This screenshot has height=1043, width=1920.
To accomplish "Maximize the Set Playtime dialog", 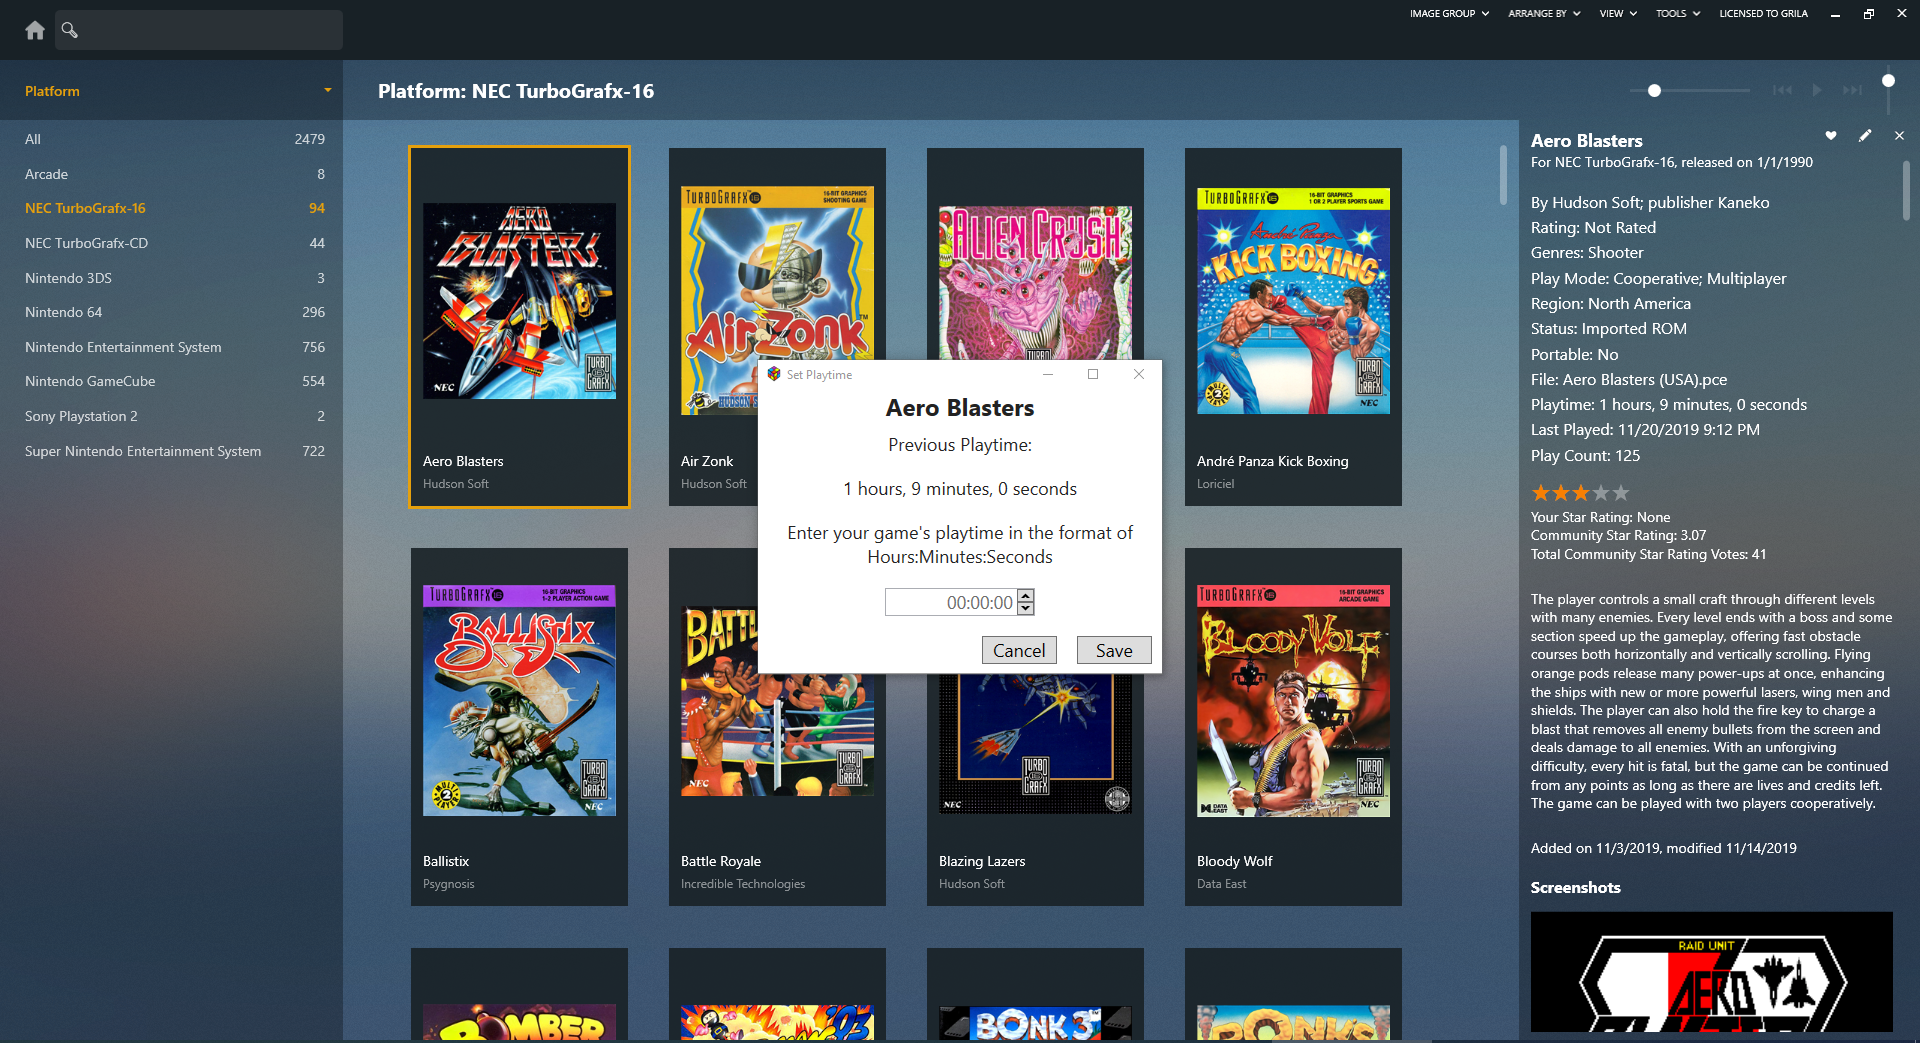I will tap(1093, 374).
